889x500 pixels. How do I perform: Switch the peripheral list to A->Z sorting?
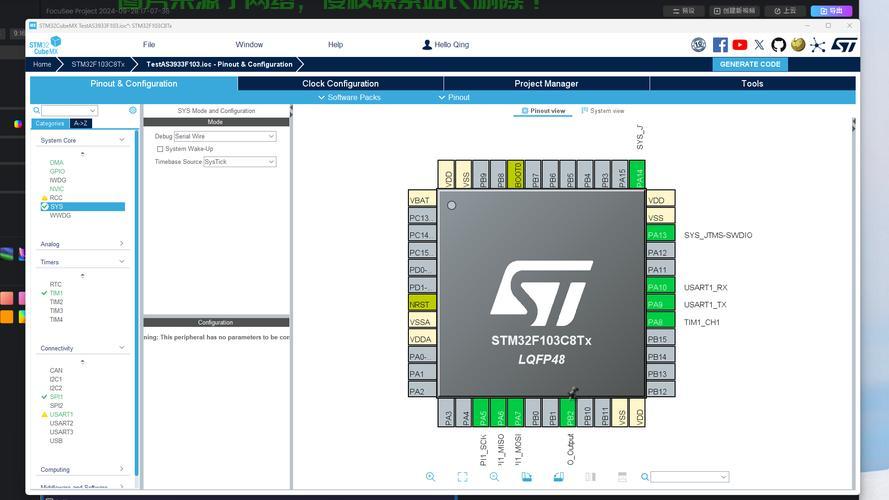[x=81, y=124]
